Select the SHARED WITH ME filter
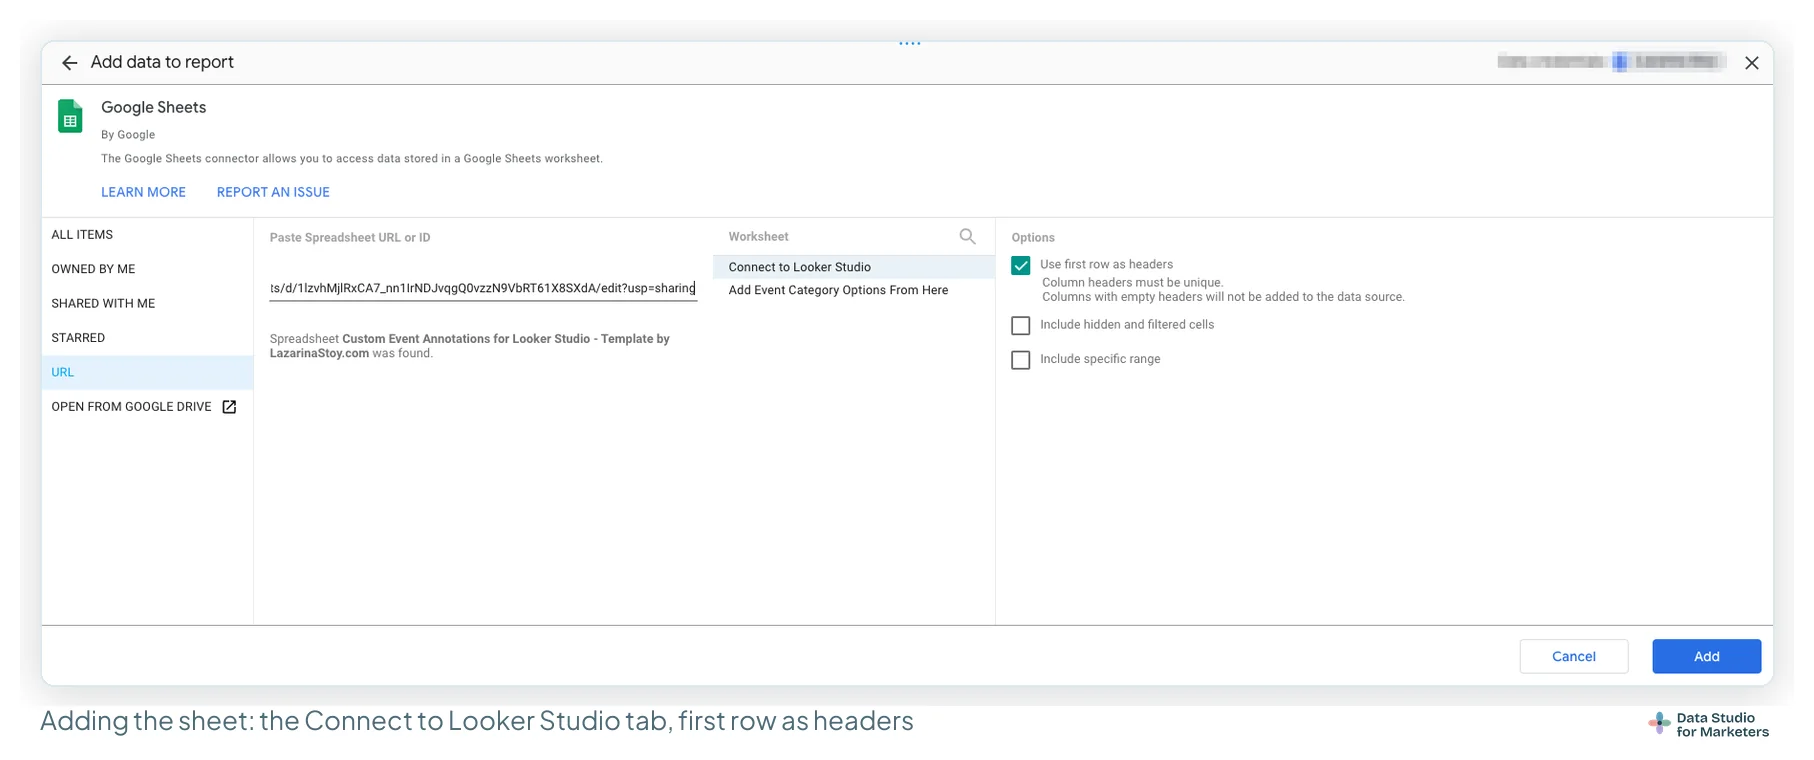Image resolution: width=1814 pixels, height=760 pixels. click(147, 303)
